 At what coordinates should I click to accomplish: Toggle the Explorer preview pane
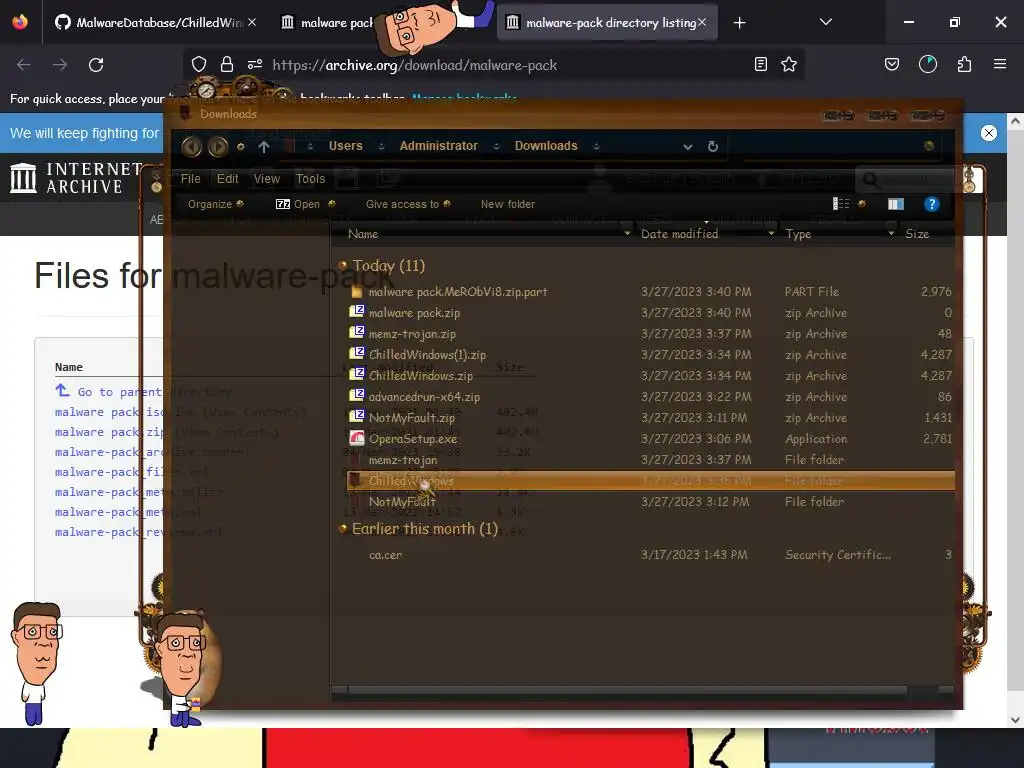click(x=896, y=204)
